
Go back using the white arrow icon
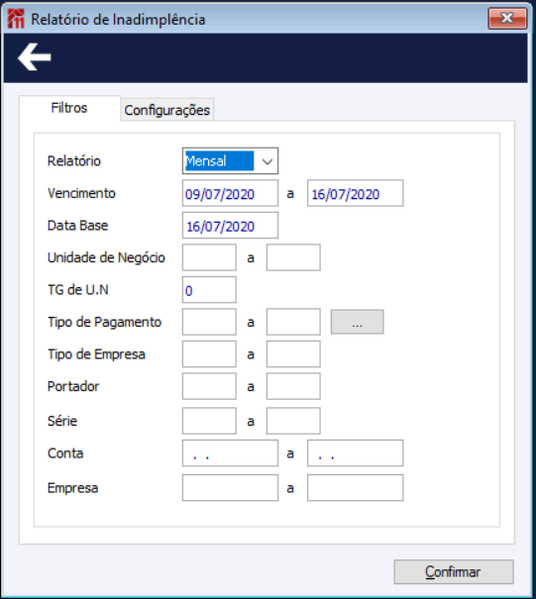[x=34, y=57]
